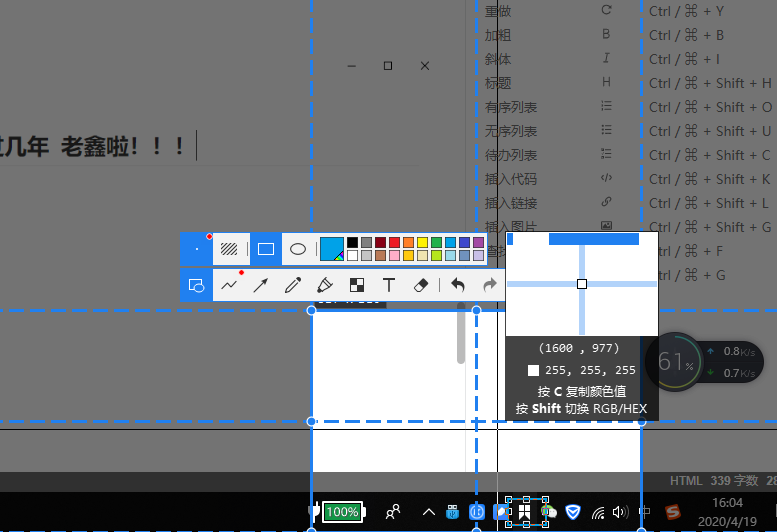Undo the last annotation
777x532 pixels.
[458, 285]
